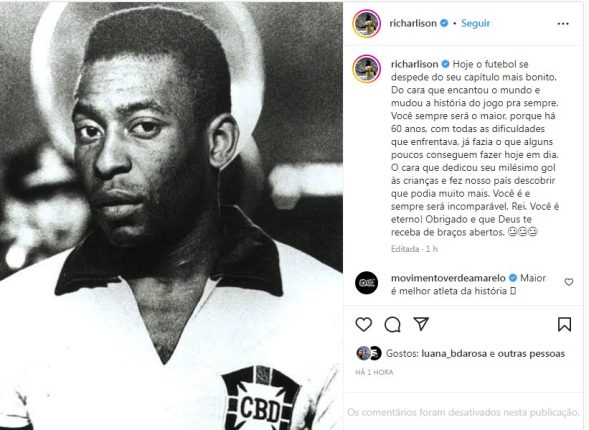Click the HÁ 1 HORA timestamp
This screenshot has height=430, width=589.
[x=374, y=372]
